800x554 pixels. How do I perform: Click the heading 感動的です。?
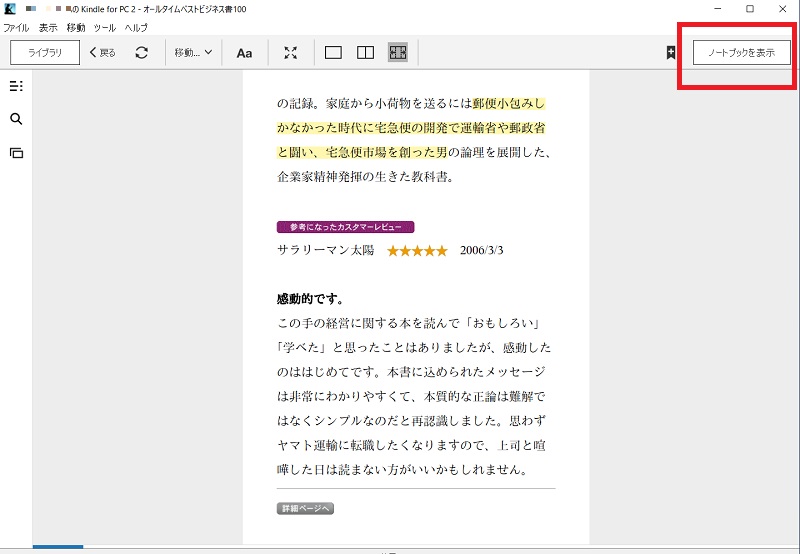click(x=310, y=299)
